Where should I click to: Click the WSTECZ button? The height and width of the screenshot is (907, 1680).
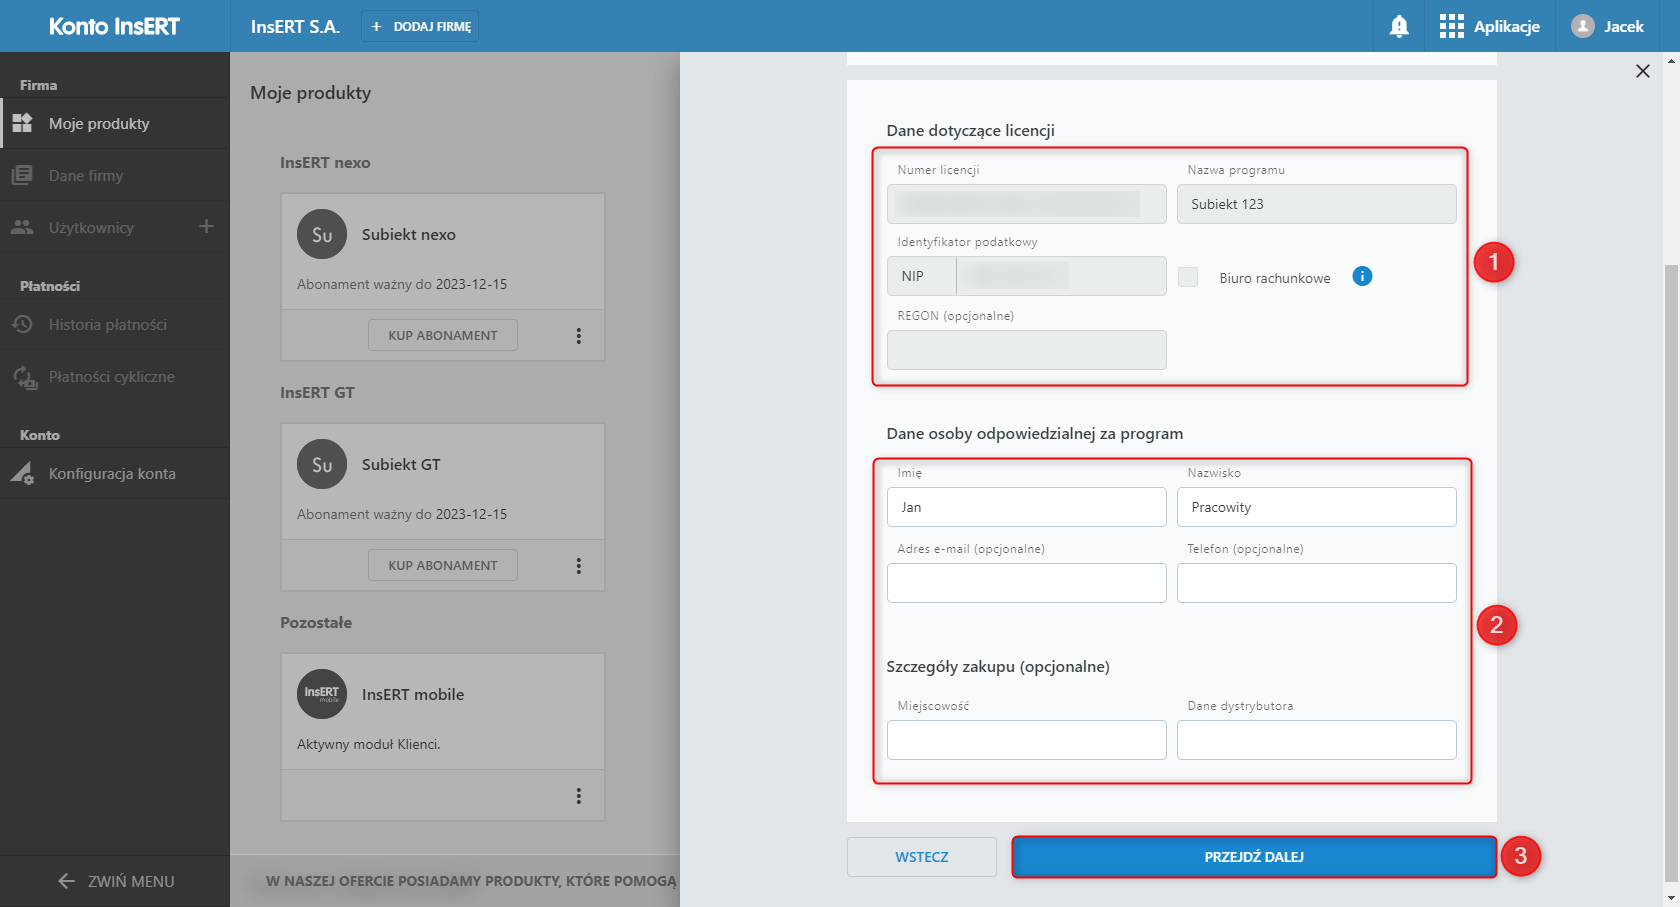point(922,857)
